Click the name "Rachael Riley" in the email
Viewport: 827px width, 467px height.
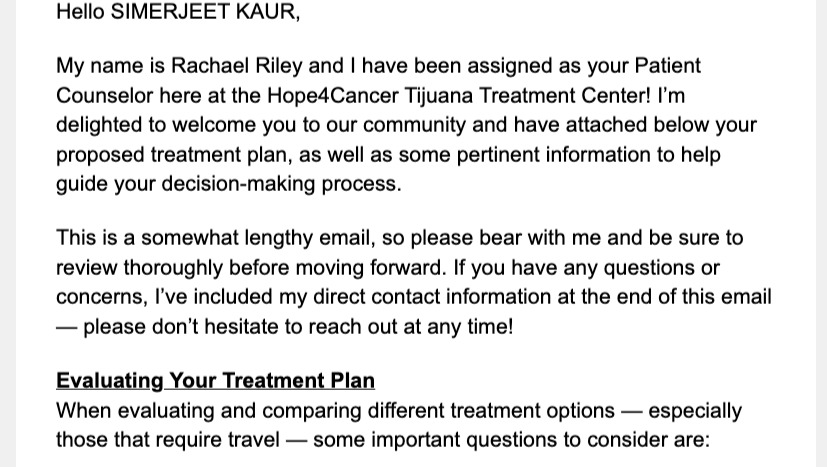pos(237,65)
